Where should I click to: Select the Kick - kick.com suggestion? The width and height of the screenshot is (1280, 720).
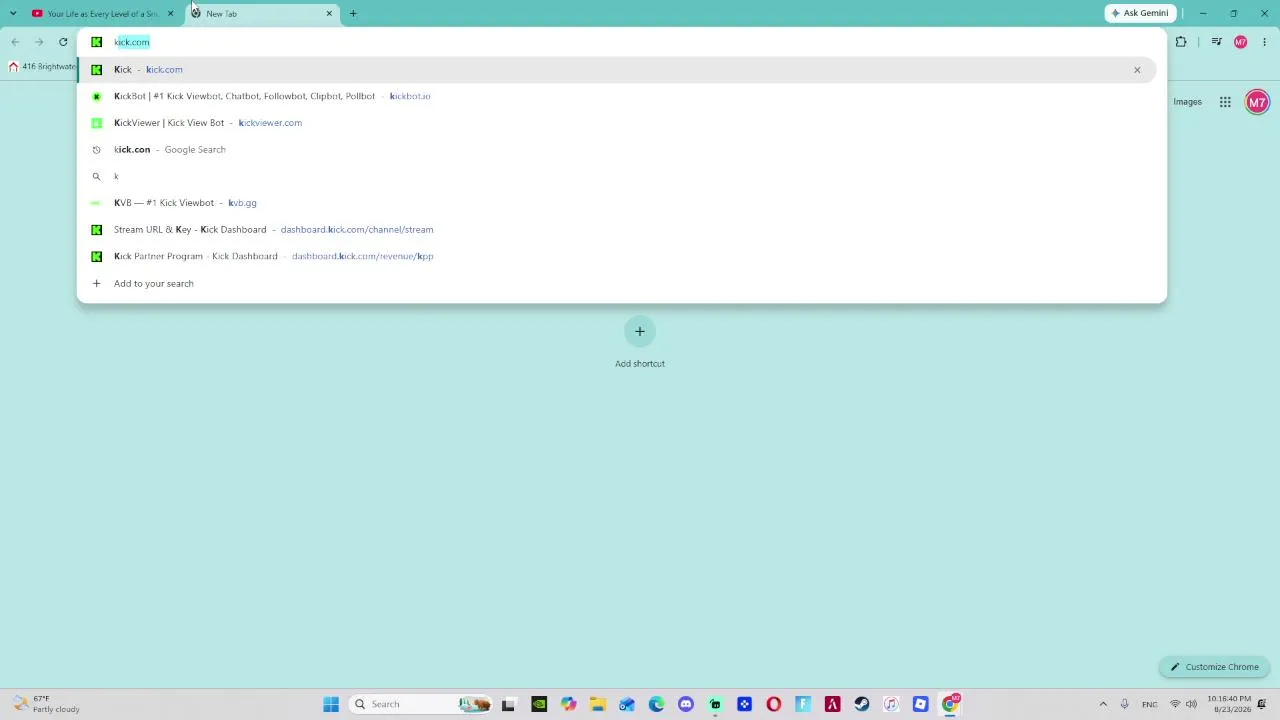617,69
